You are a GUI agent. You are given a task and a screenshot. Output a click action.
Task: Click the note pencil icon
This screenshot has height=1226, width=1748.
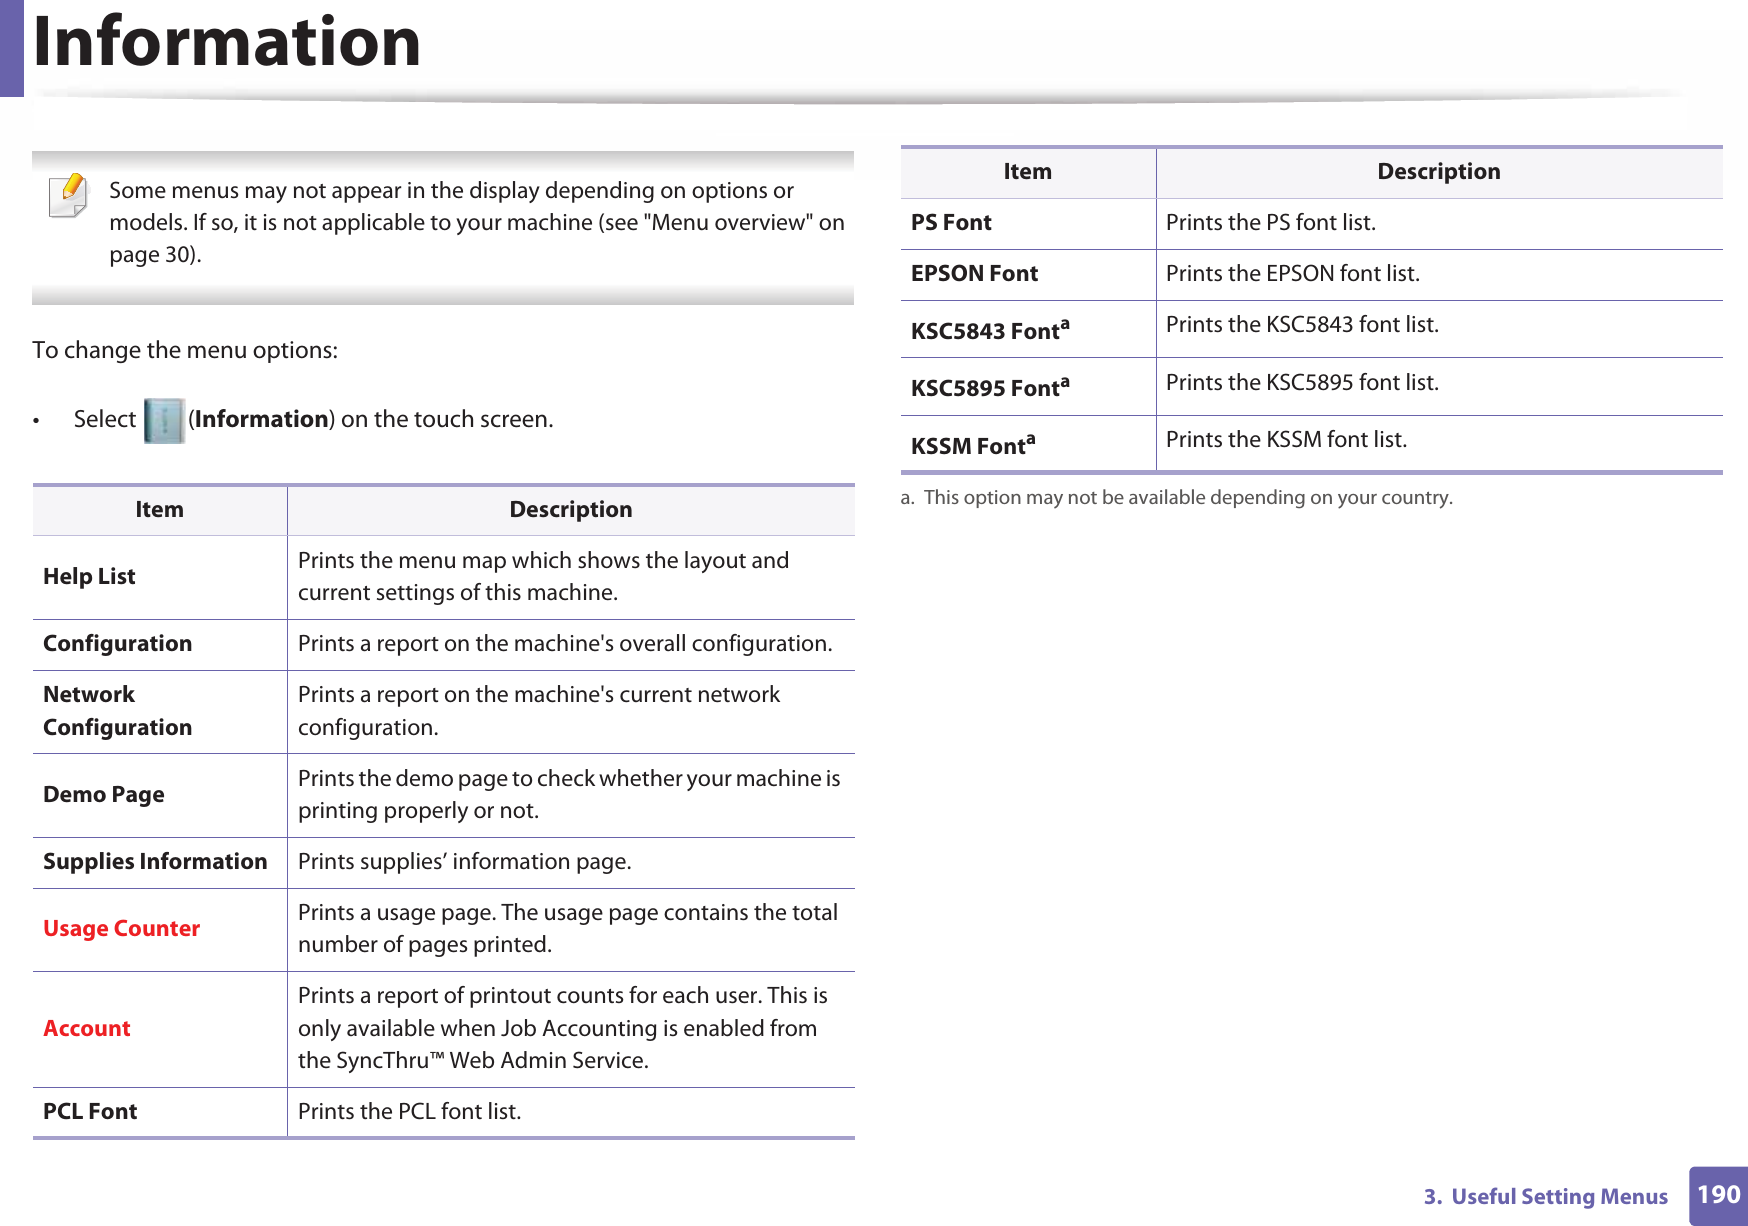click(x=68, y=195)
